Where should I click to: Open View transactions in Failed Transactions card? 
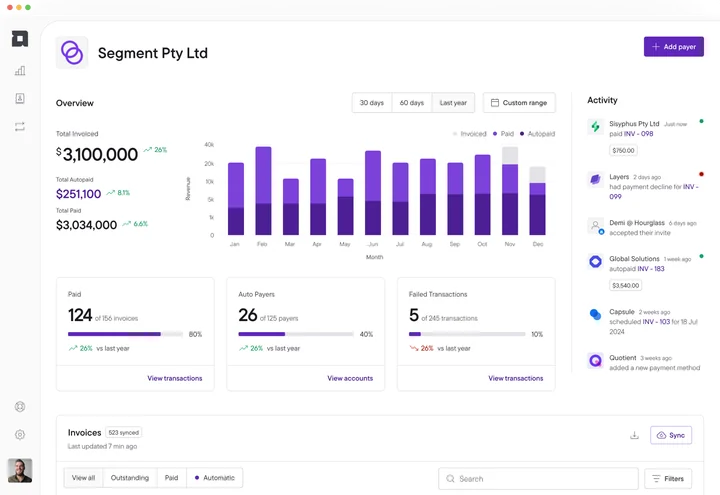click(x=516, y=378)
